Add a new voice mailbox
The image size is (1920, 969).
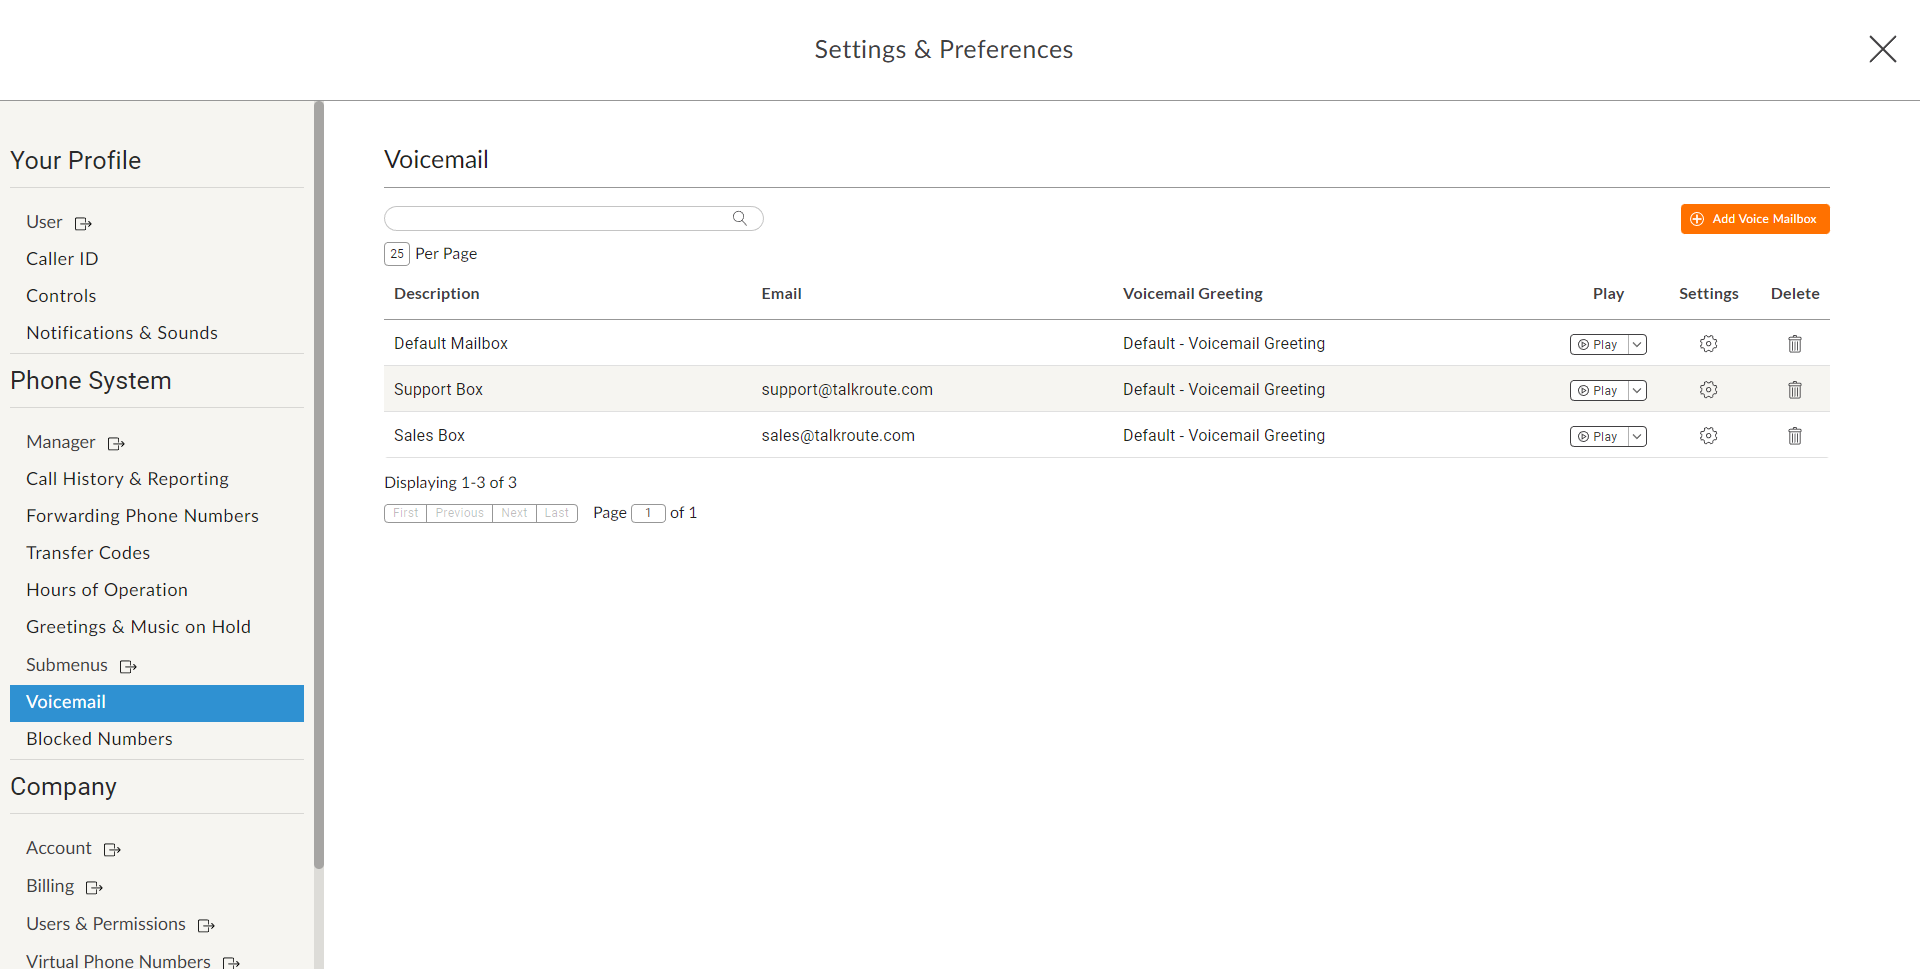(1755, 219)
